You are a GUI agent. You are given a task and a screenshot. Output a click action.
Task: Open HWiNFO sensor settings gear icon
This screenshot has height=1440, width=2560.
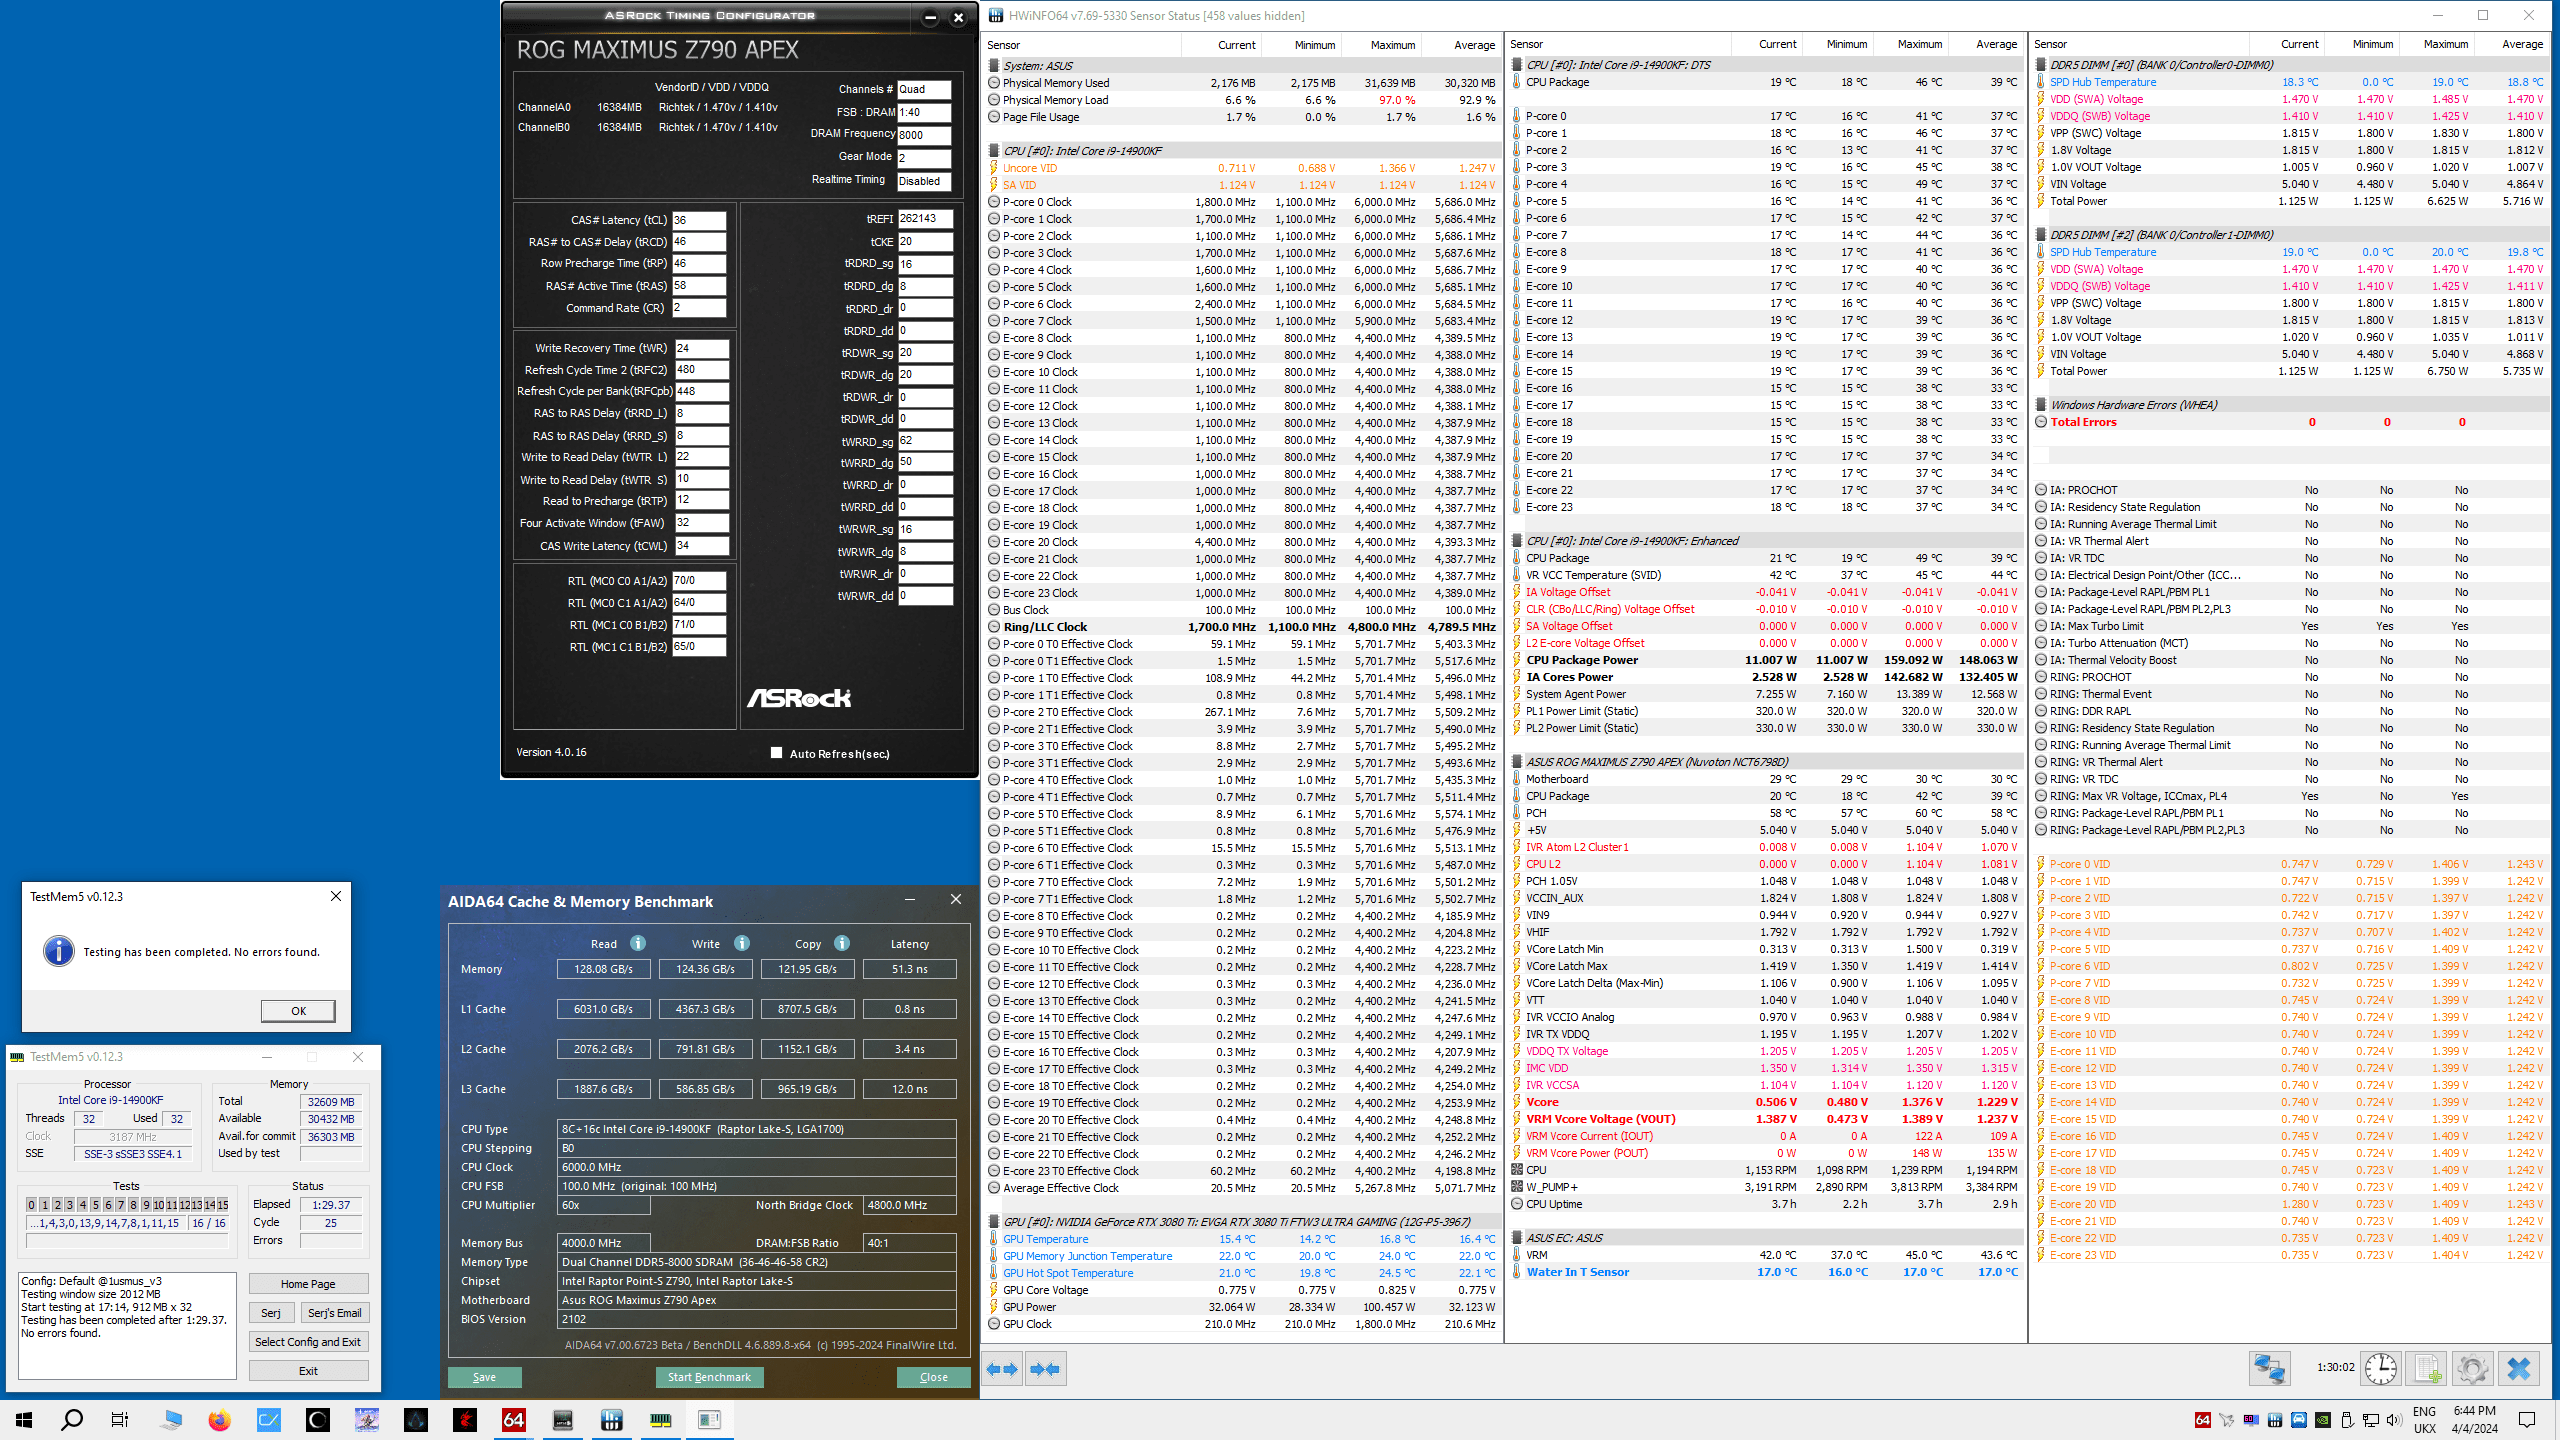click(x=2472, y=1368)
